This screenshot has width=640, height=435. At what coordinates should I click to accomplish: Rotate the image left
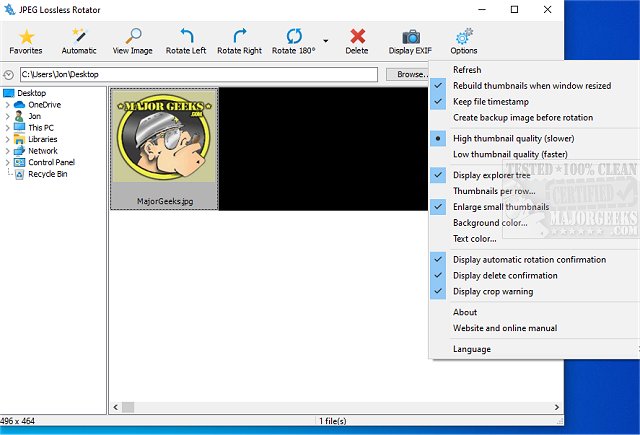coord(186,41)
